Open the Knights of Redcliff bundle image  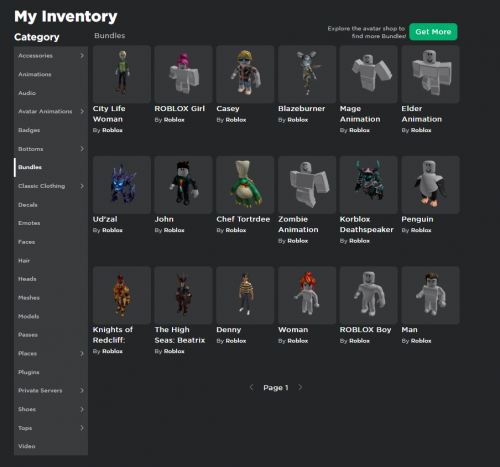[122, 295]
